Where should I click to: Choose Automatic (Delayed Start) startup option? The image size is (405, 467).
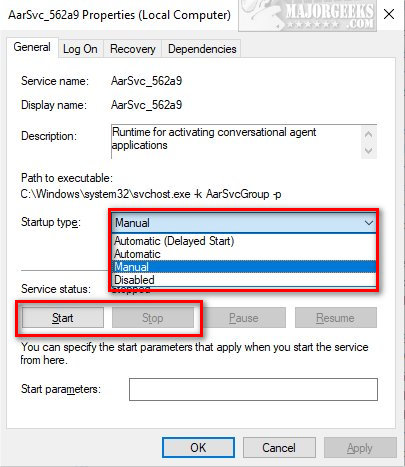click(x=244, y=241)
